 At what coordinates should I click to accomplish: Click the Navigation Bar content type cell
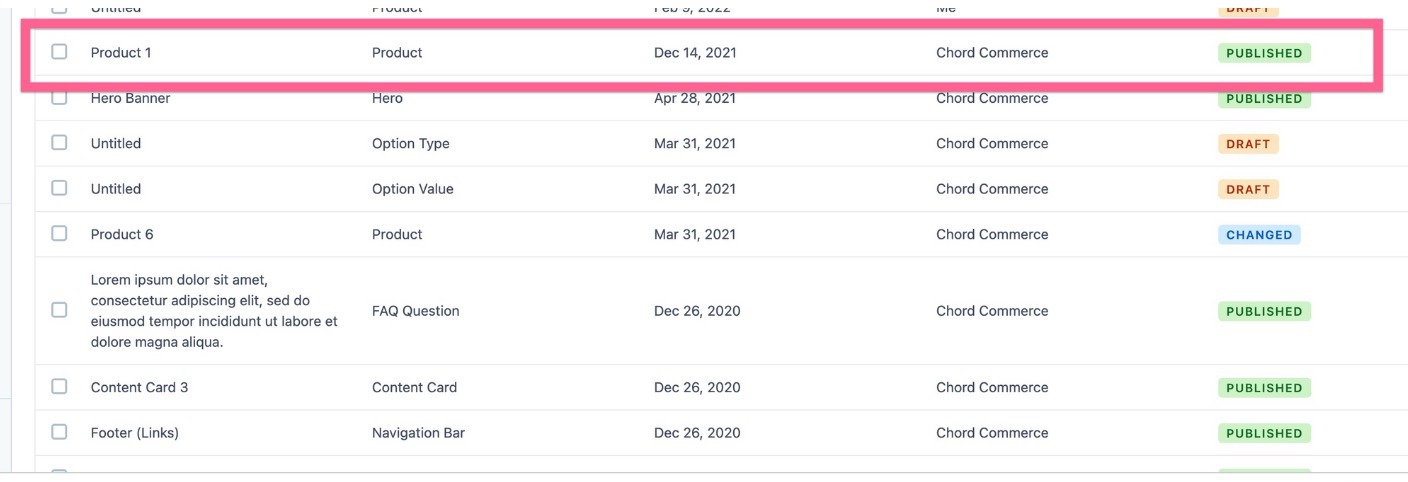click(x=418, y=433)
